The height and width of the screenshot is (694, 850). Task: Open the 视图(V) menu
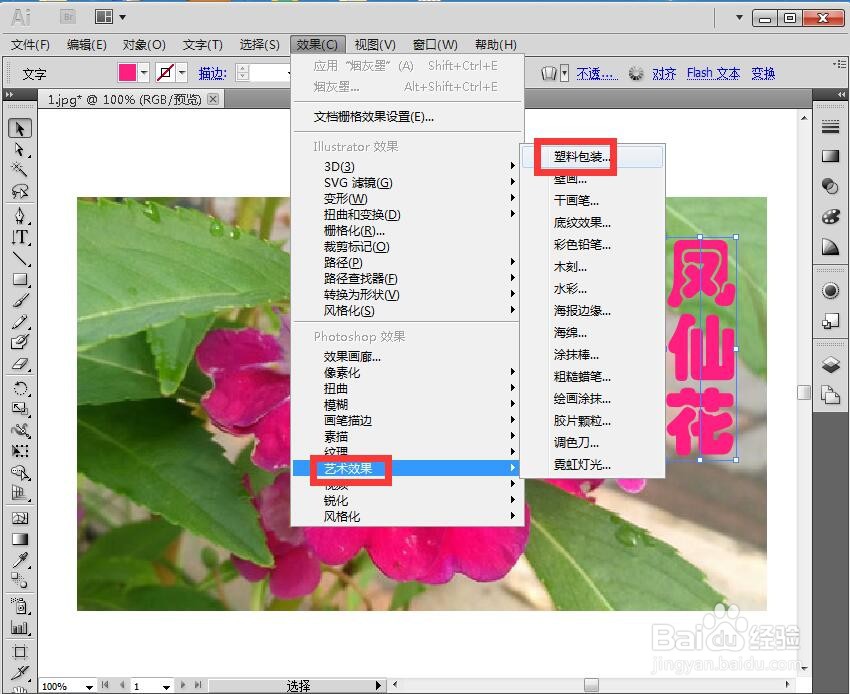click(x=375, y=44)
